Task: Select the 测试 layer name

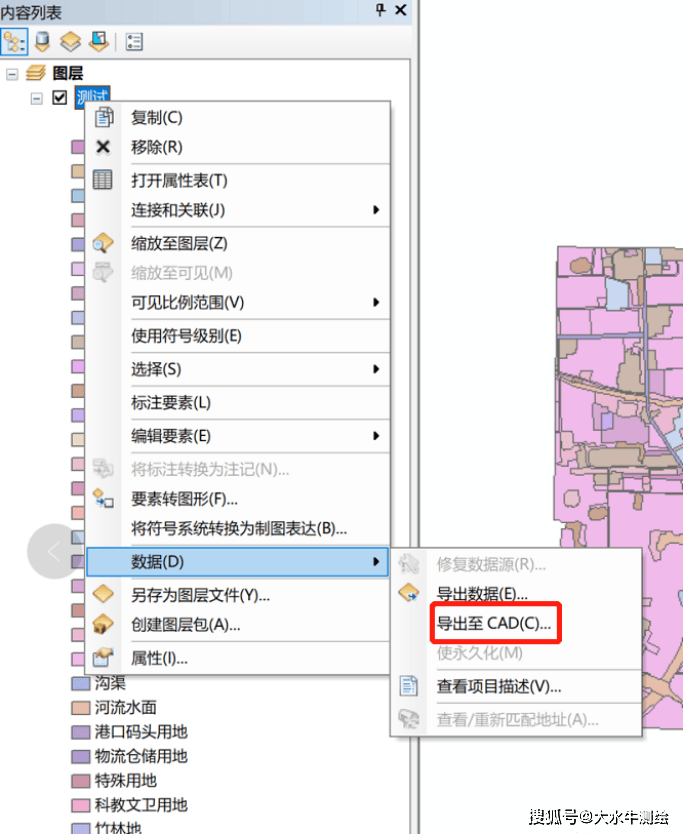Action: [x=93, y=97]
